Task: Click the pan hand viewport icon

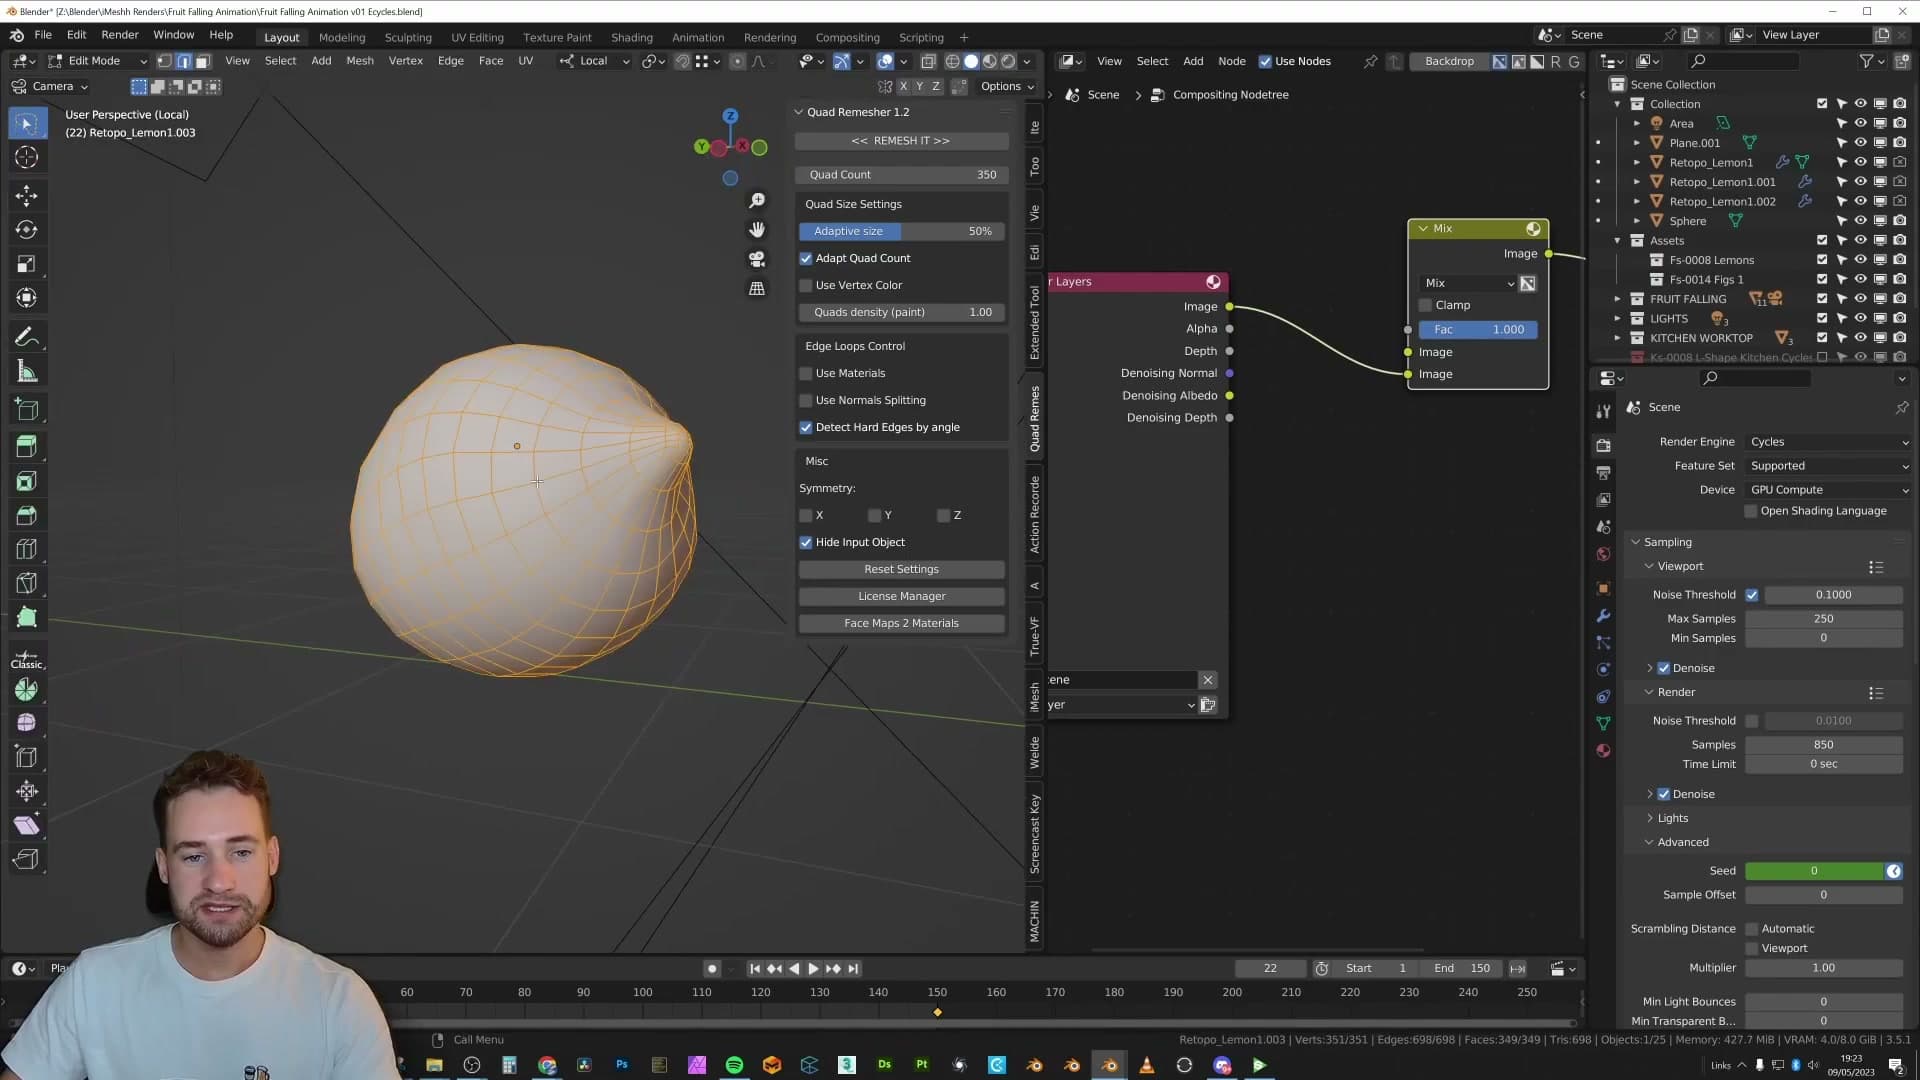Action: tap(757, 230)
